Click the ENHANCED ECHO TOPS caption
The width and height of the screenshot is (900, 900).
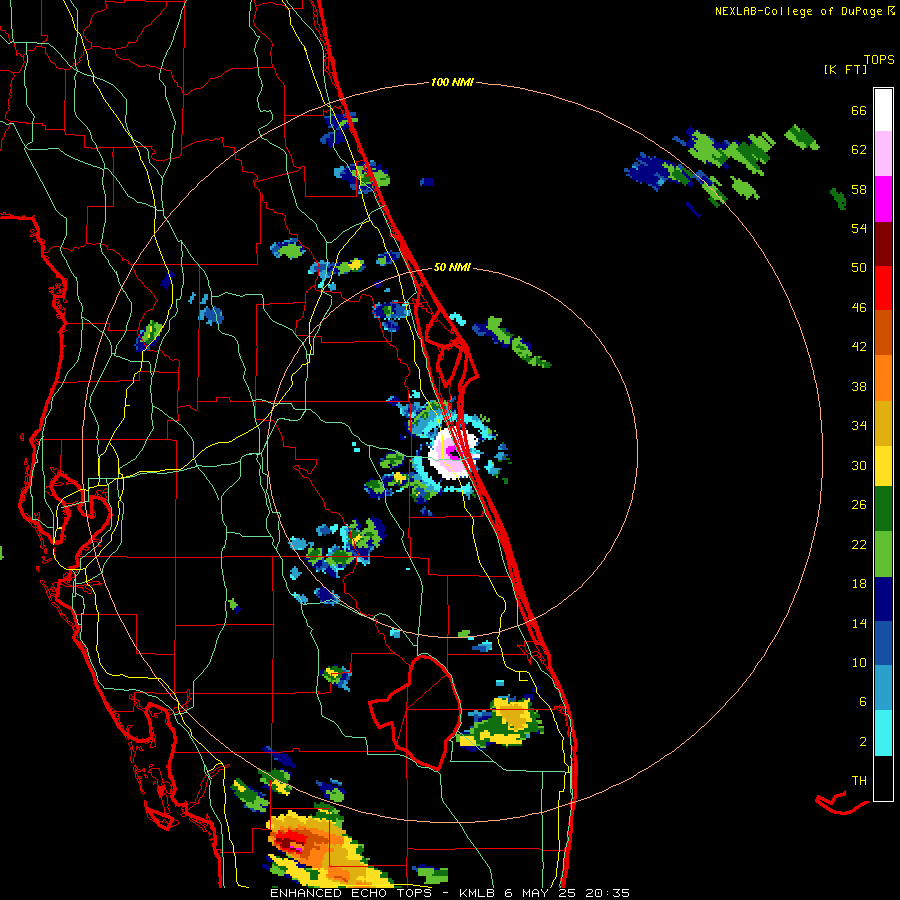tap(351, 893)
